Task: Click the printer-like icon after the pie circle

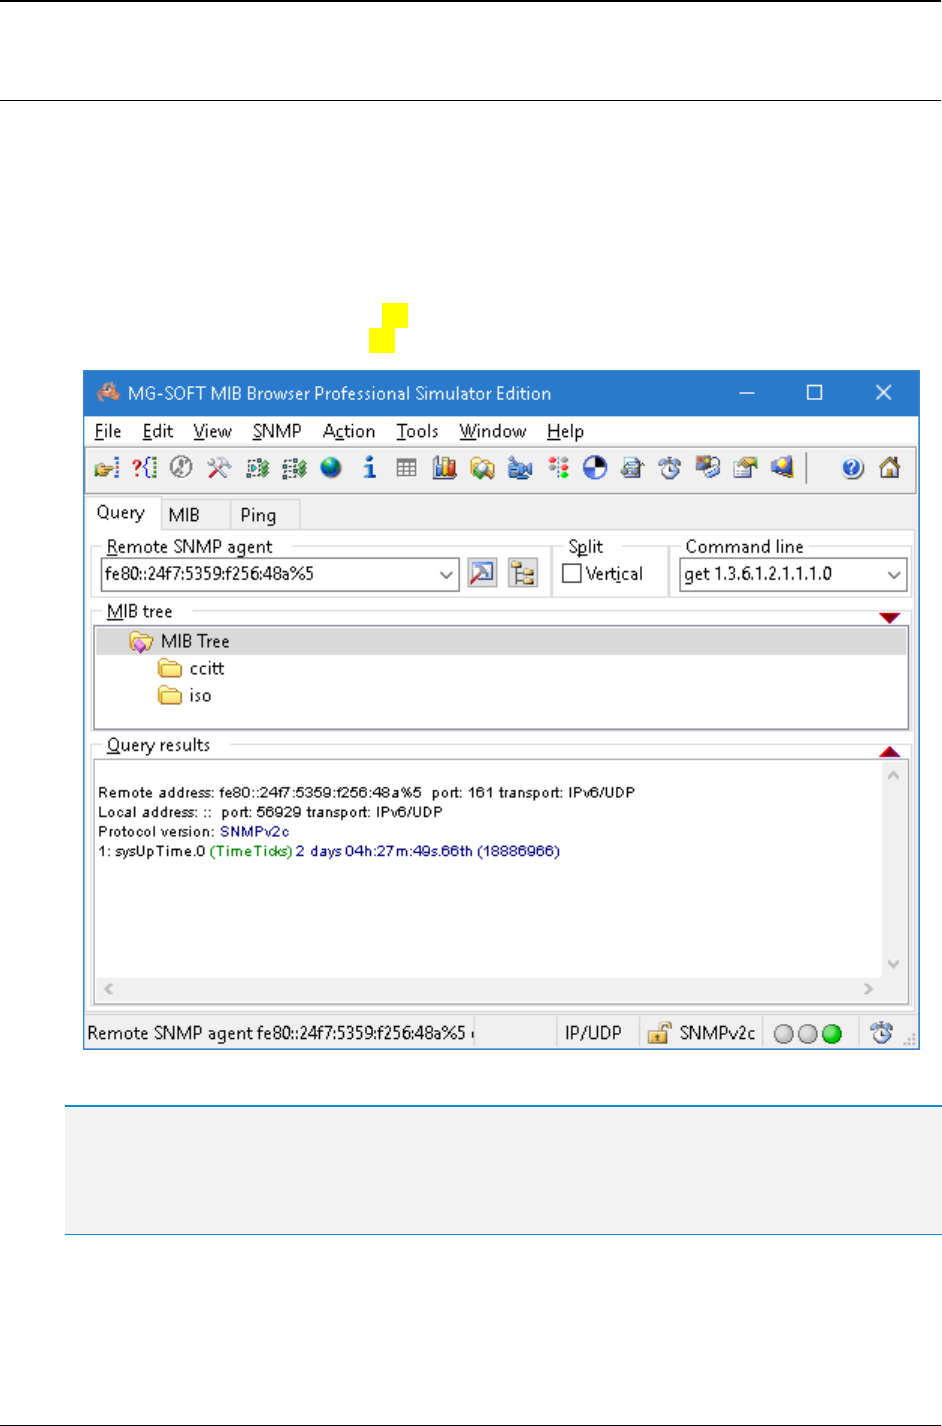Action: (x=632, y=467)
